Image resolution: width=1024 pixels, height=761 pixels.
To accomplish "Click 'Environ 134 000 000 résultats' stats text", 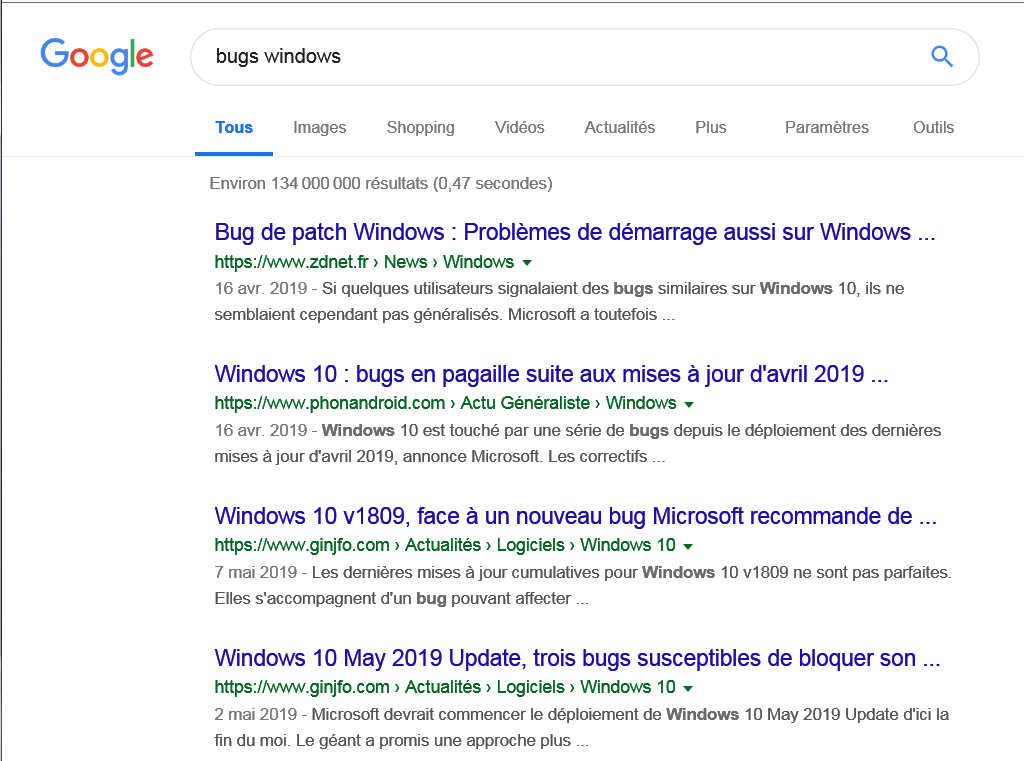I will [x=381, y=184].
